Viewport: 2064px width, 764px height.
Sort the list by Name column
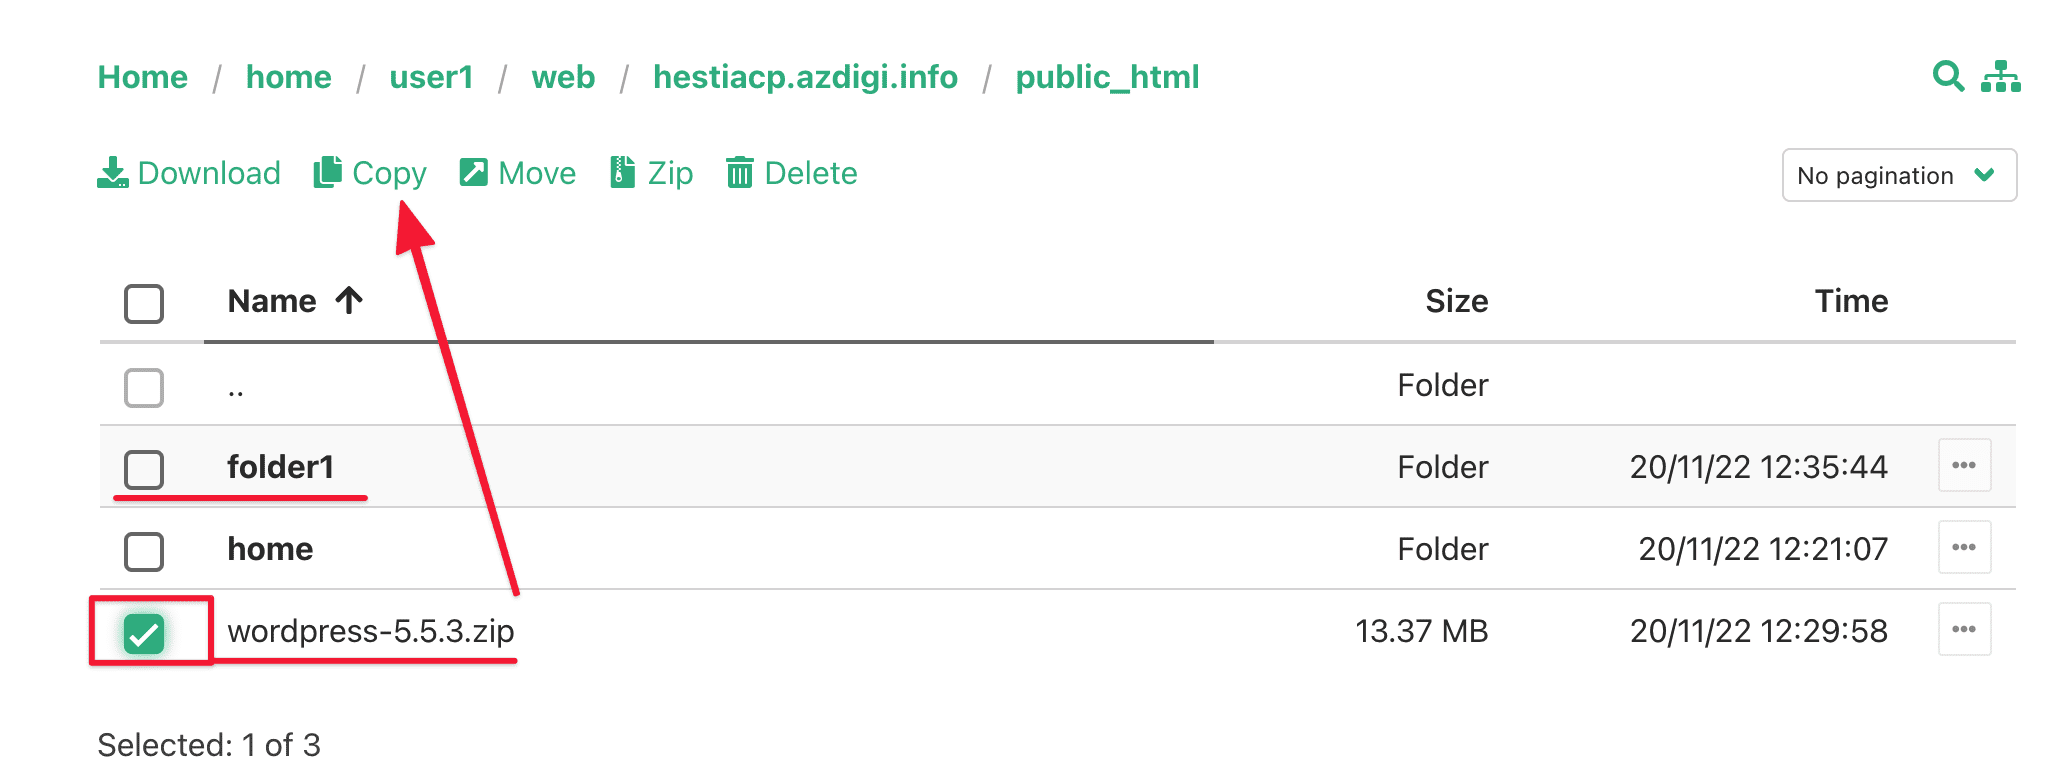point(272,301)
